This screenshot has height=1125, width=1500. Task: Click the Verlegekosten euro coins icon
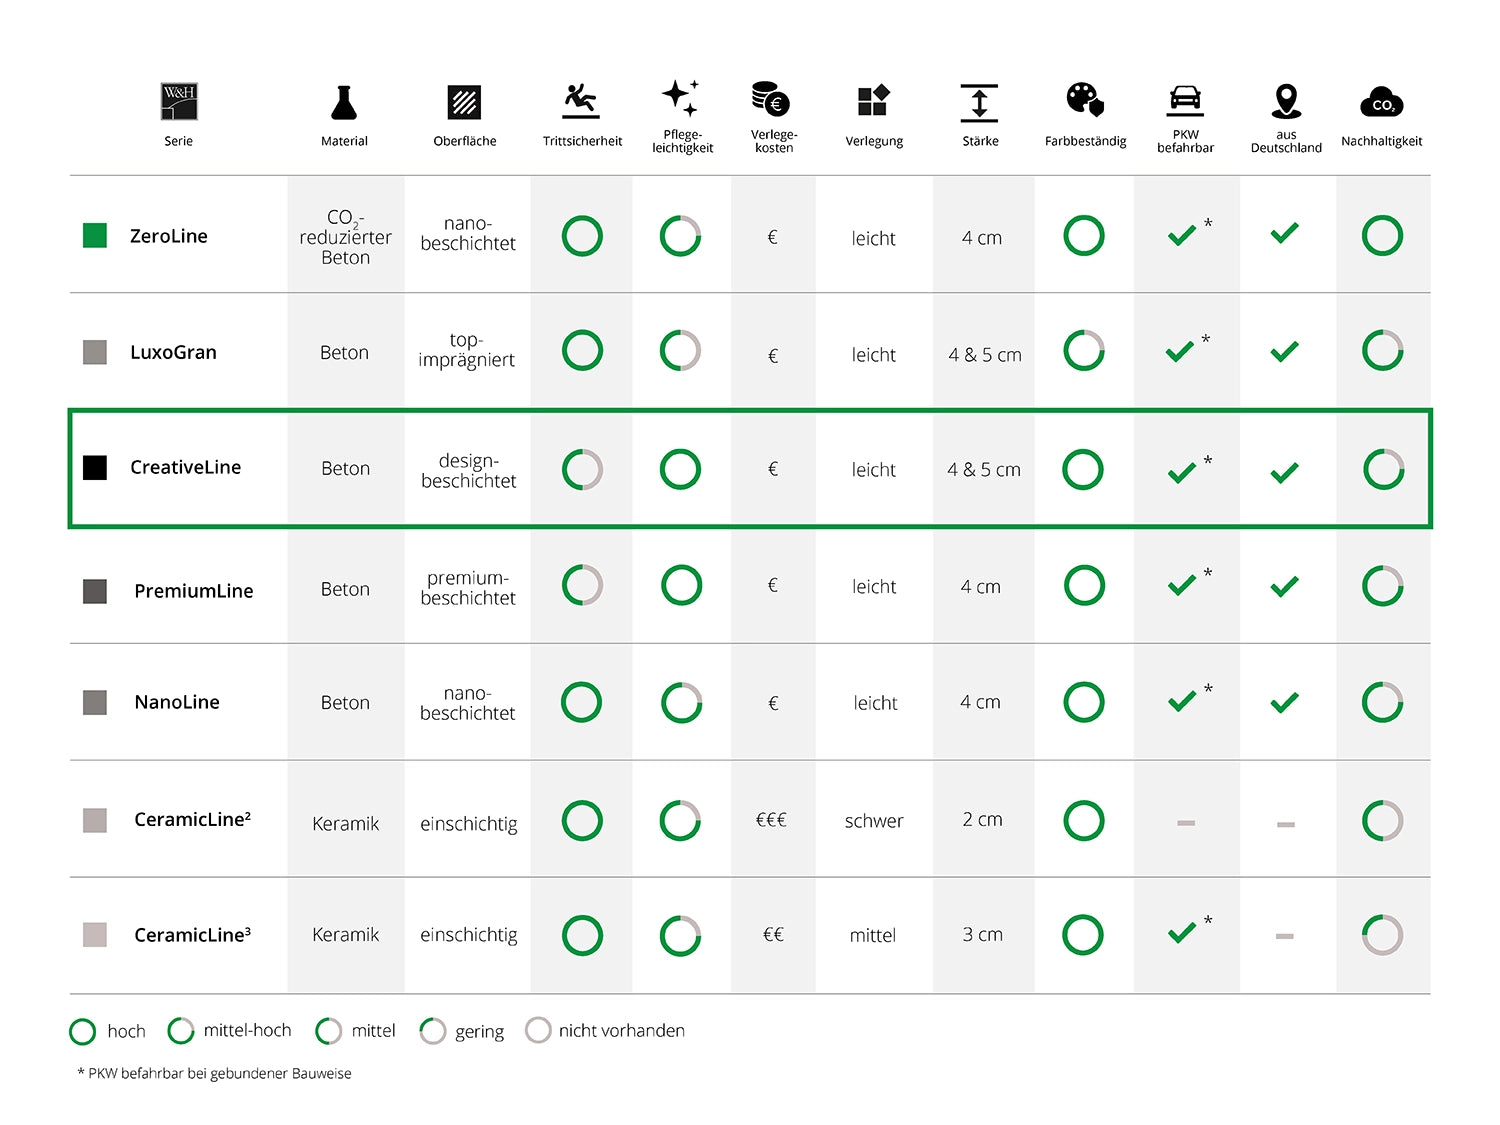tap(771, 99)
